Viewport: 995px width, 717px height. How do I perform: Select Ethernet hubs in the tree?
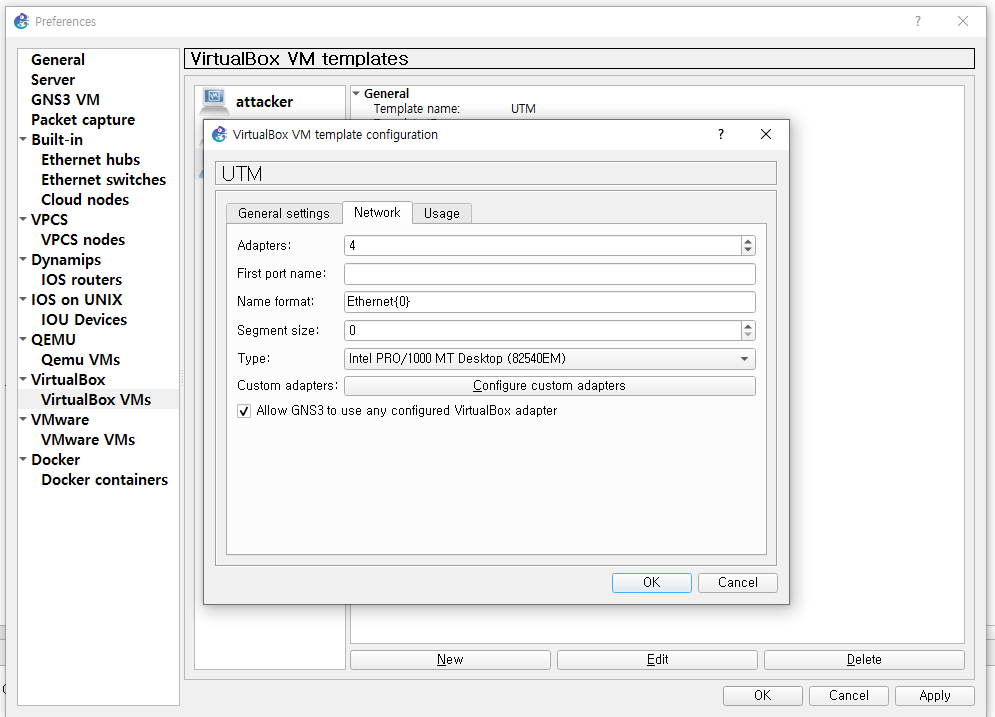pyautogui.click(x=91, y=160)
